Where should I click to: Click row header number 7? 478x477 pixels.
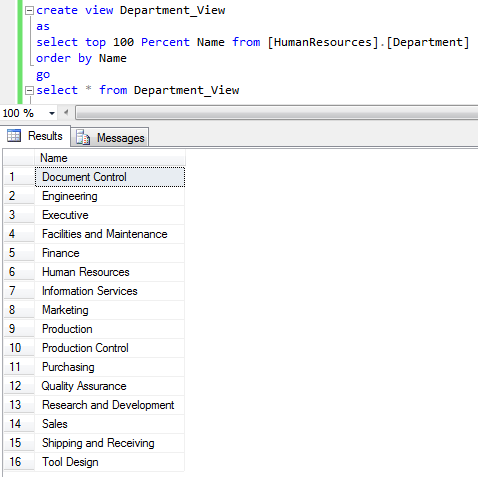[x=19, y=291]
